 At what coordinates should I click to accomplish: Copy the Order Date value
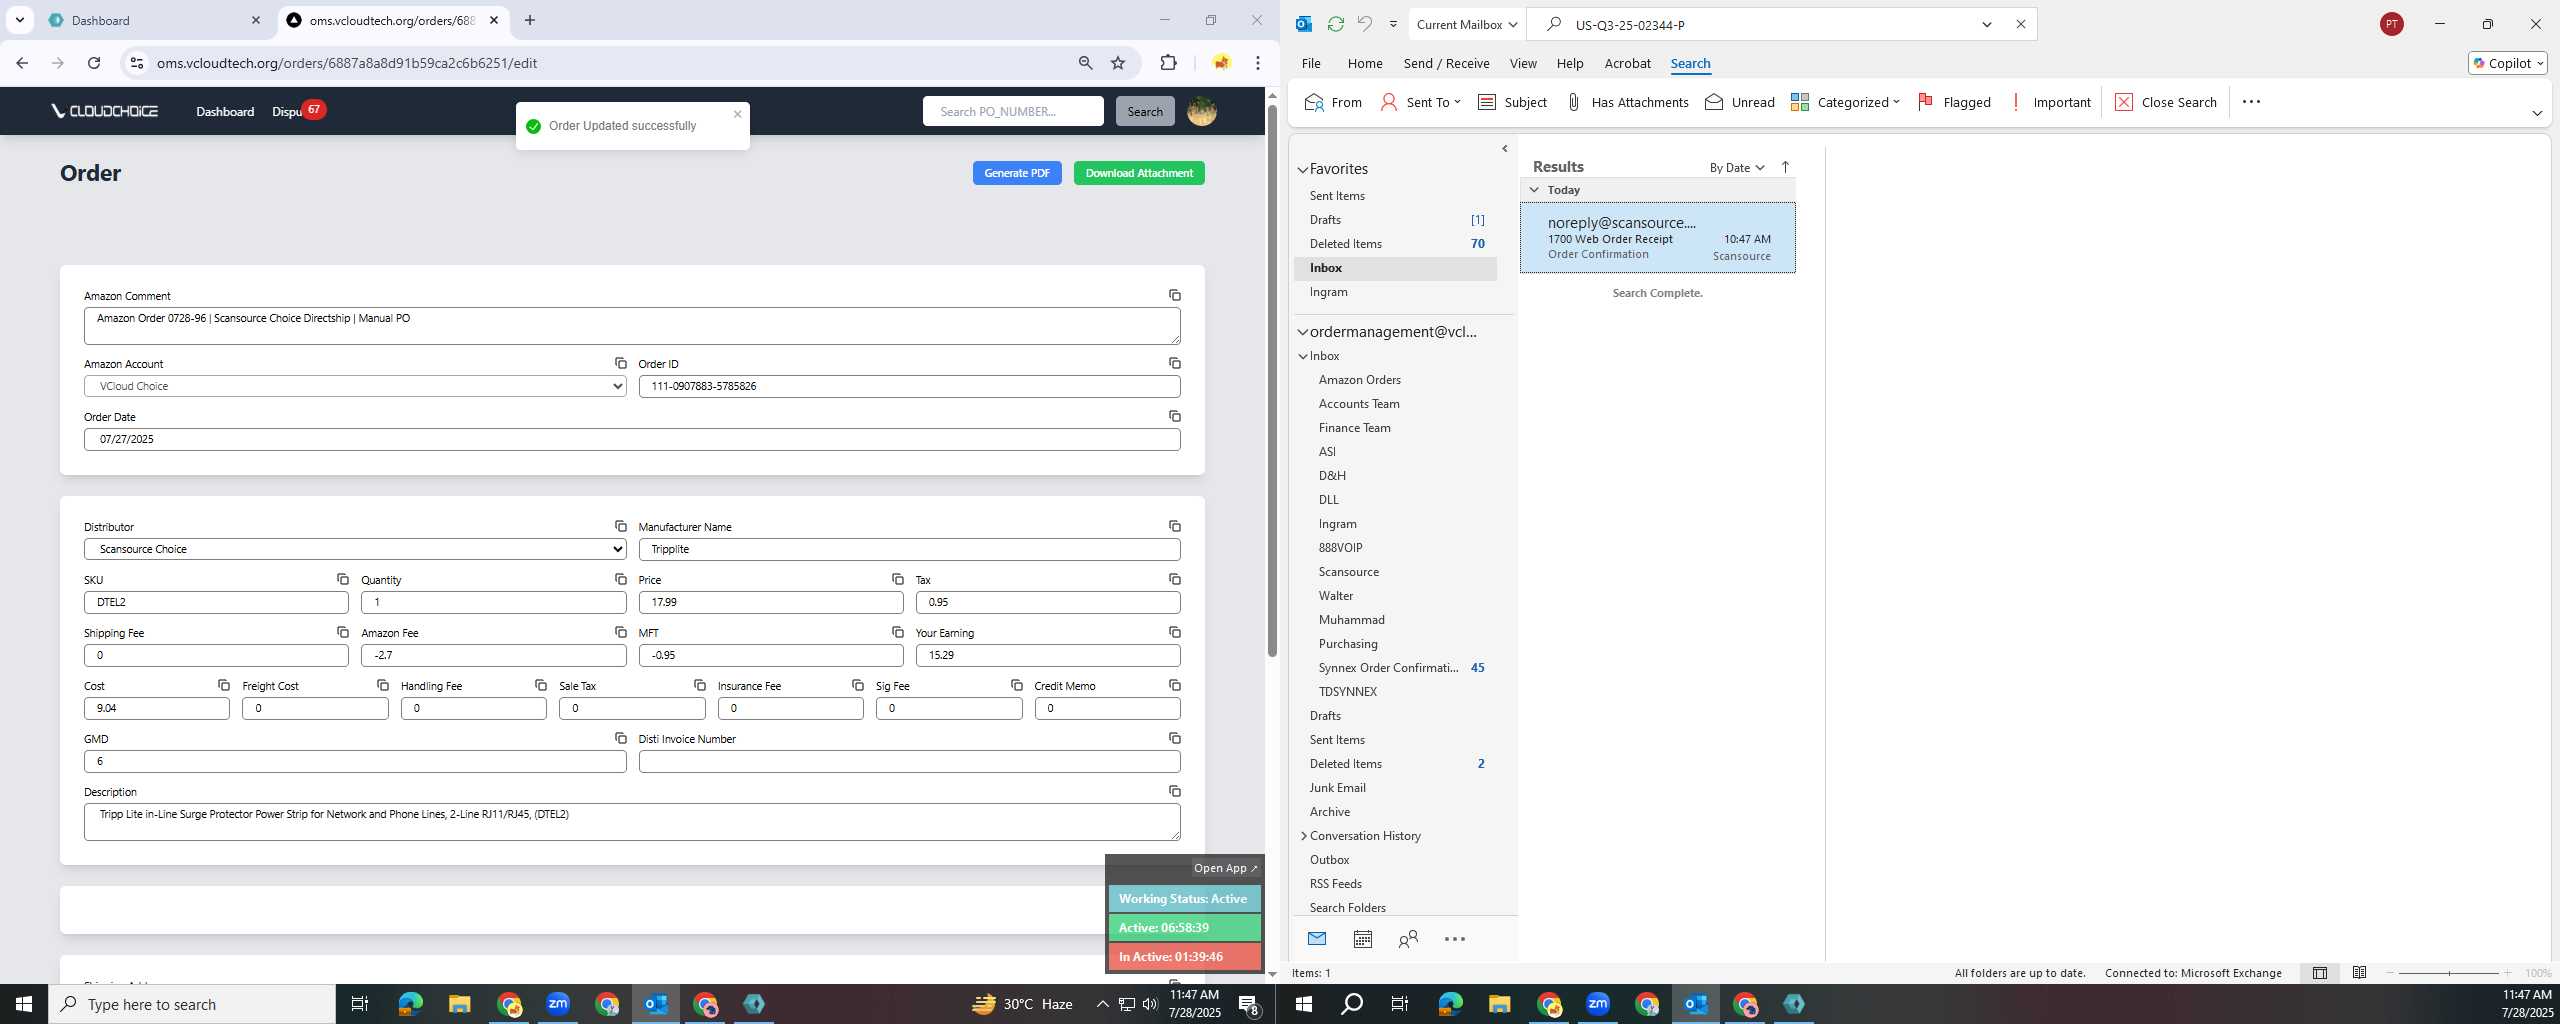[x=1175, y=416]
